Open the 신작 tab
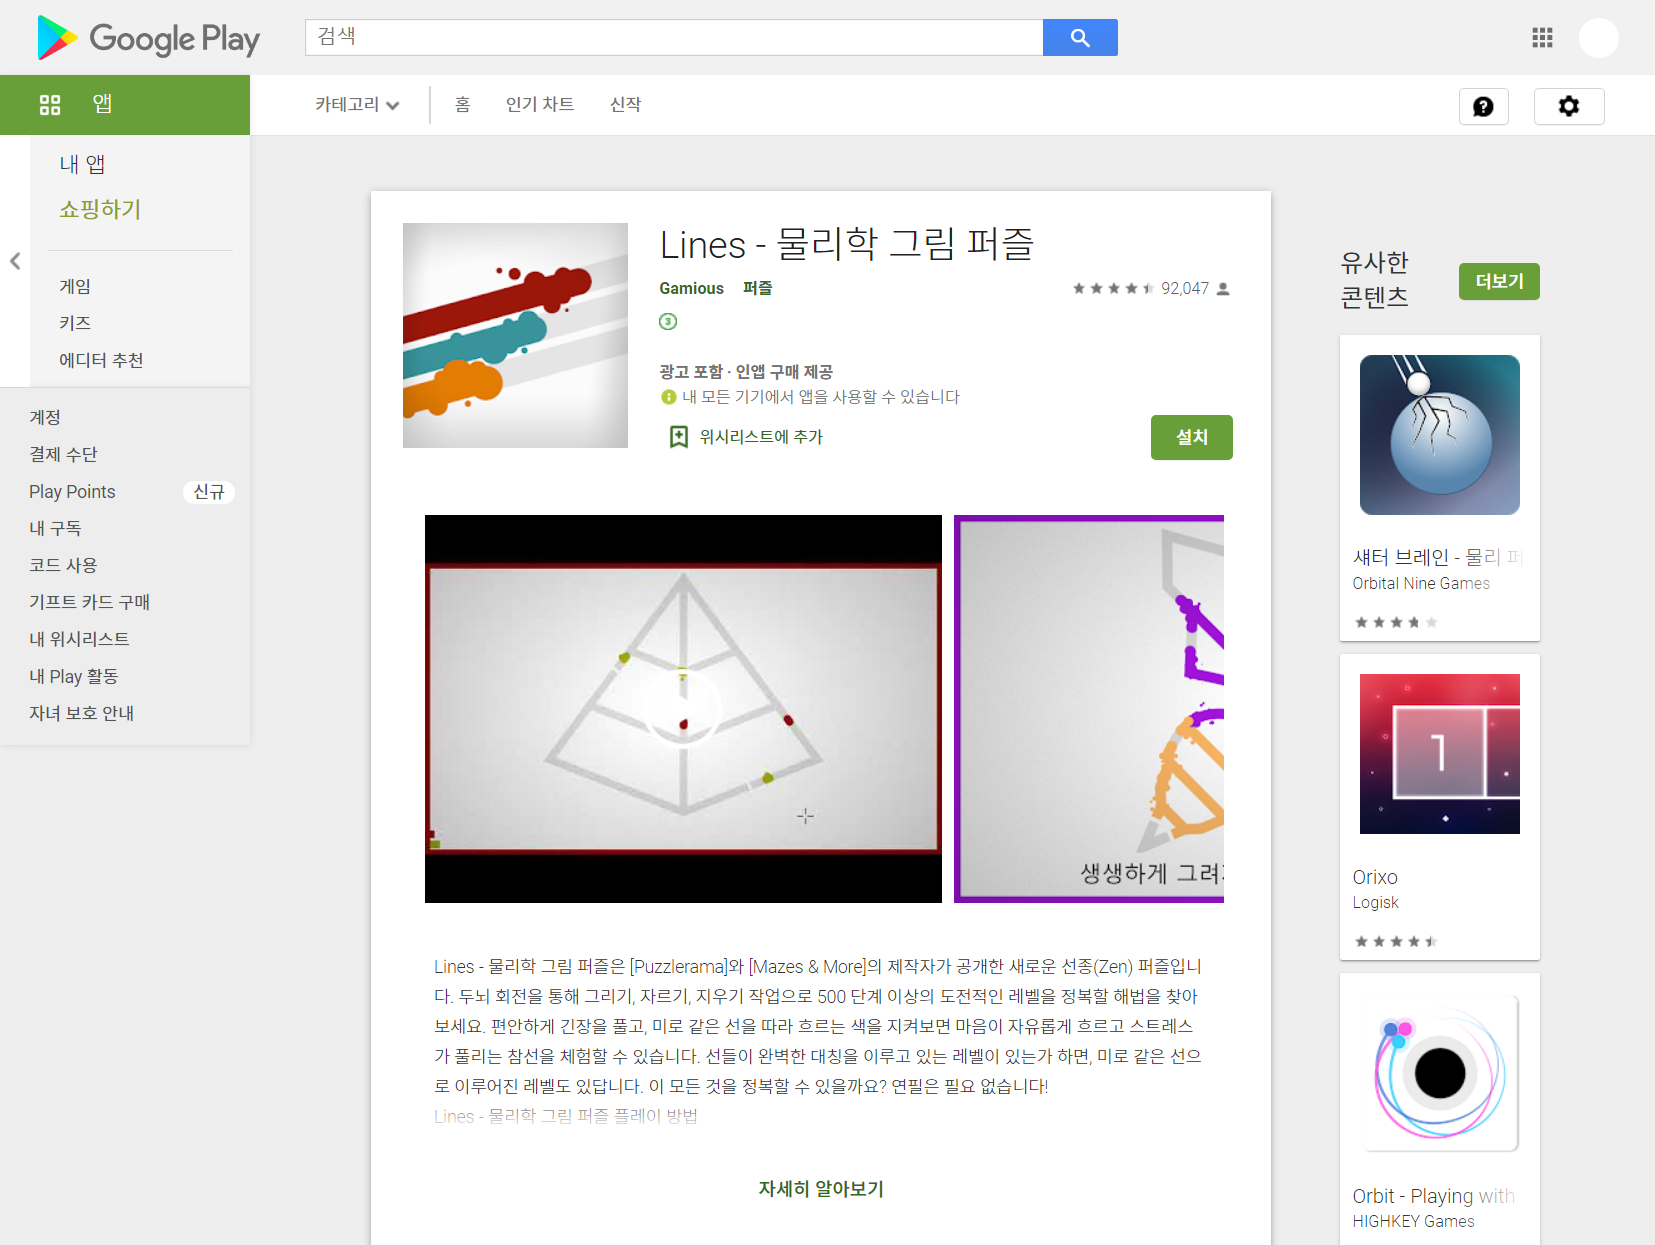This screenshot has height=1245, width=1655. [626, 105]
